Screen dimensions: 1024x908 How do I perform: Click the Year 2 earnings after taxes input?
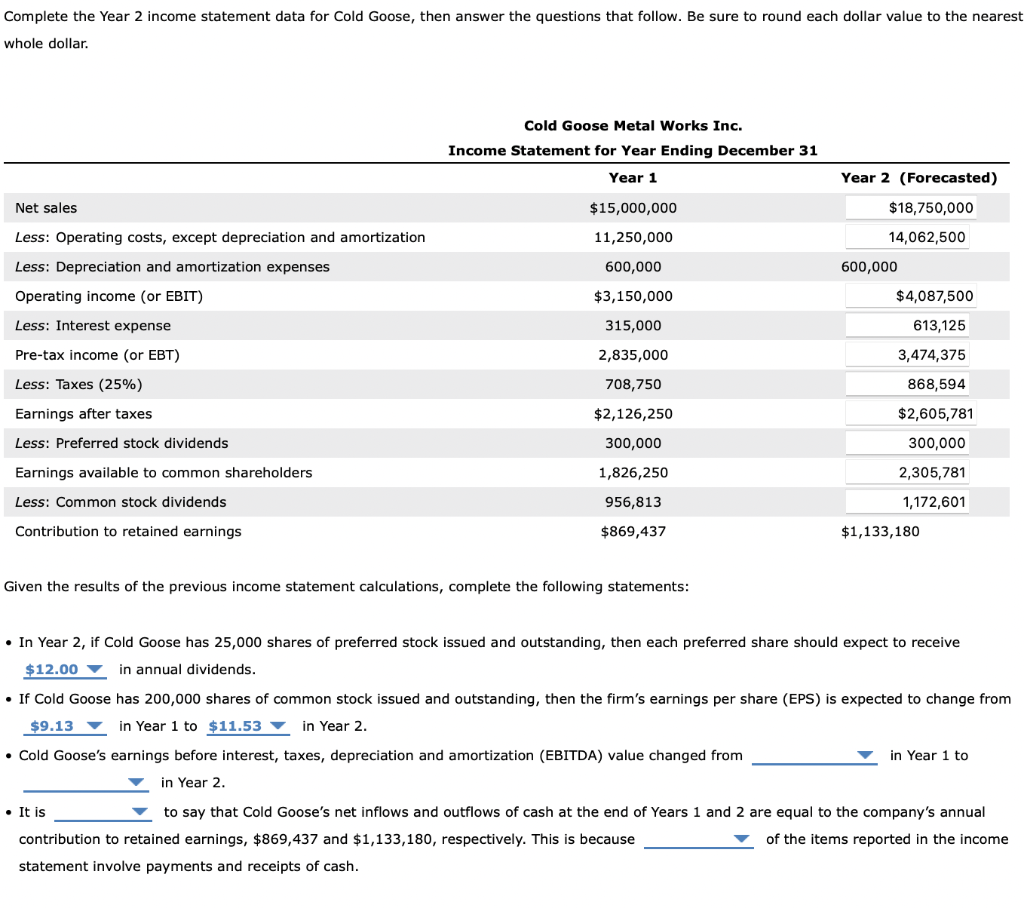911,413
